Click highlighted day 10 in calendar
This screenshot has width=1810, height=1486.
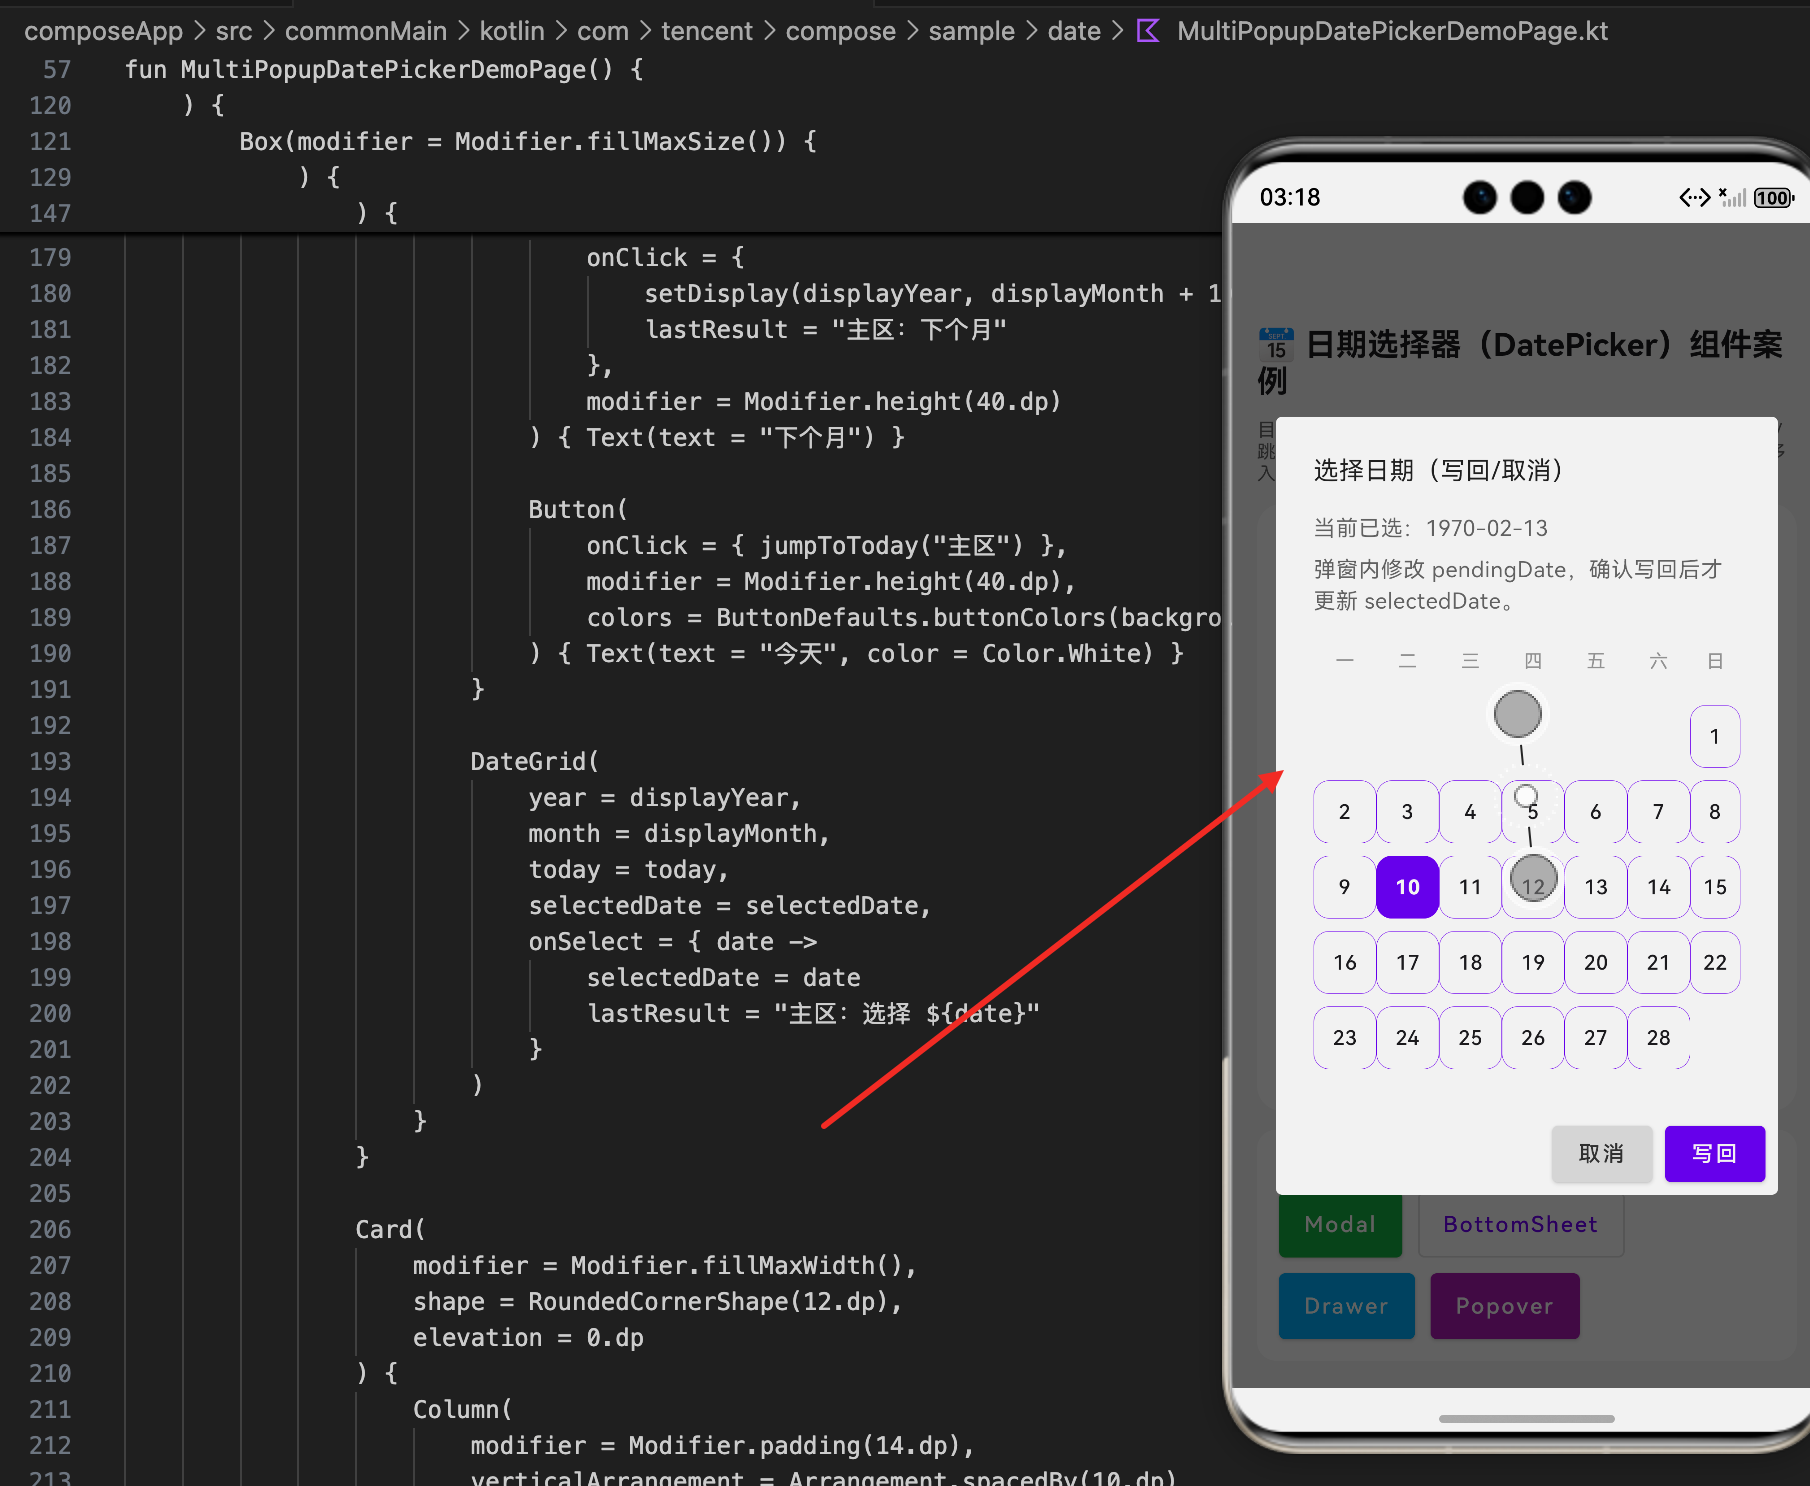coord(1407,887)
